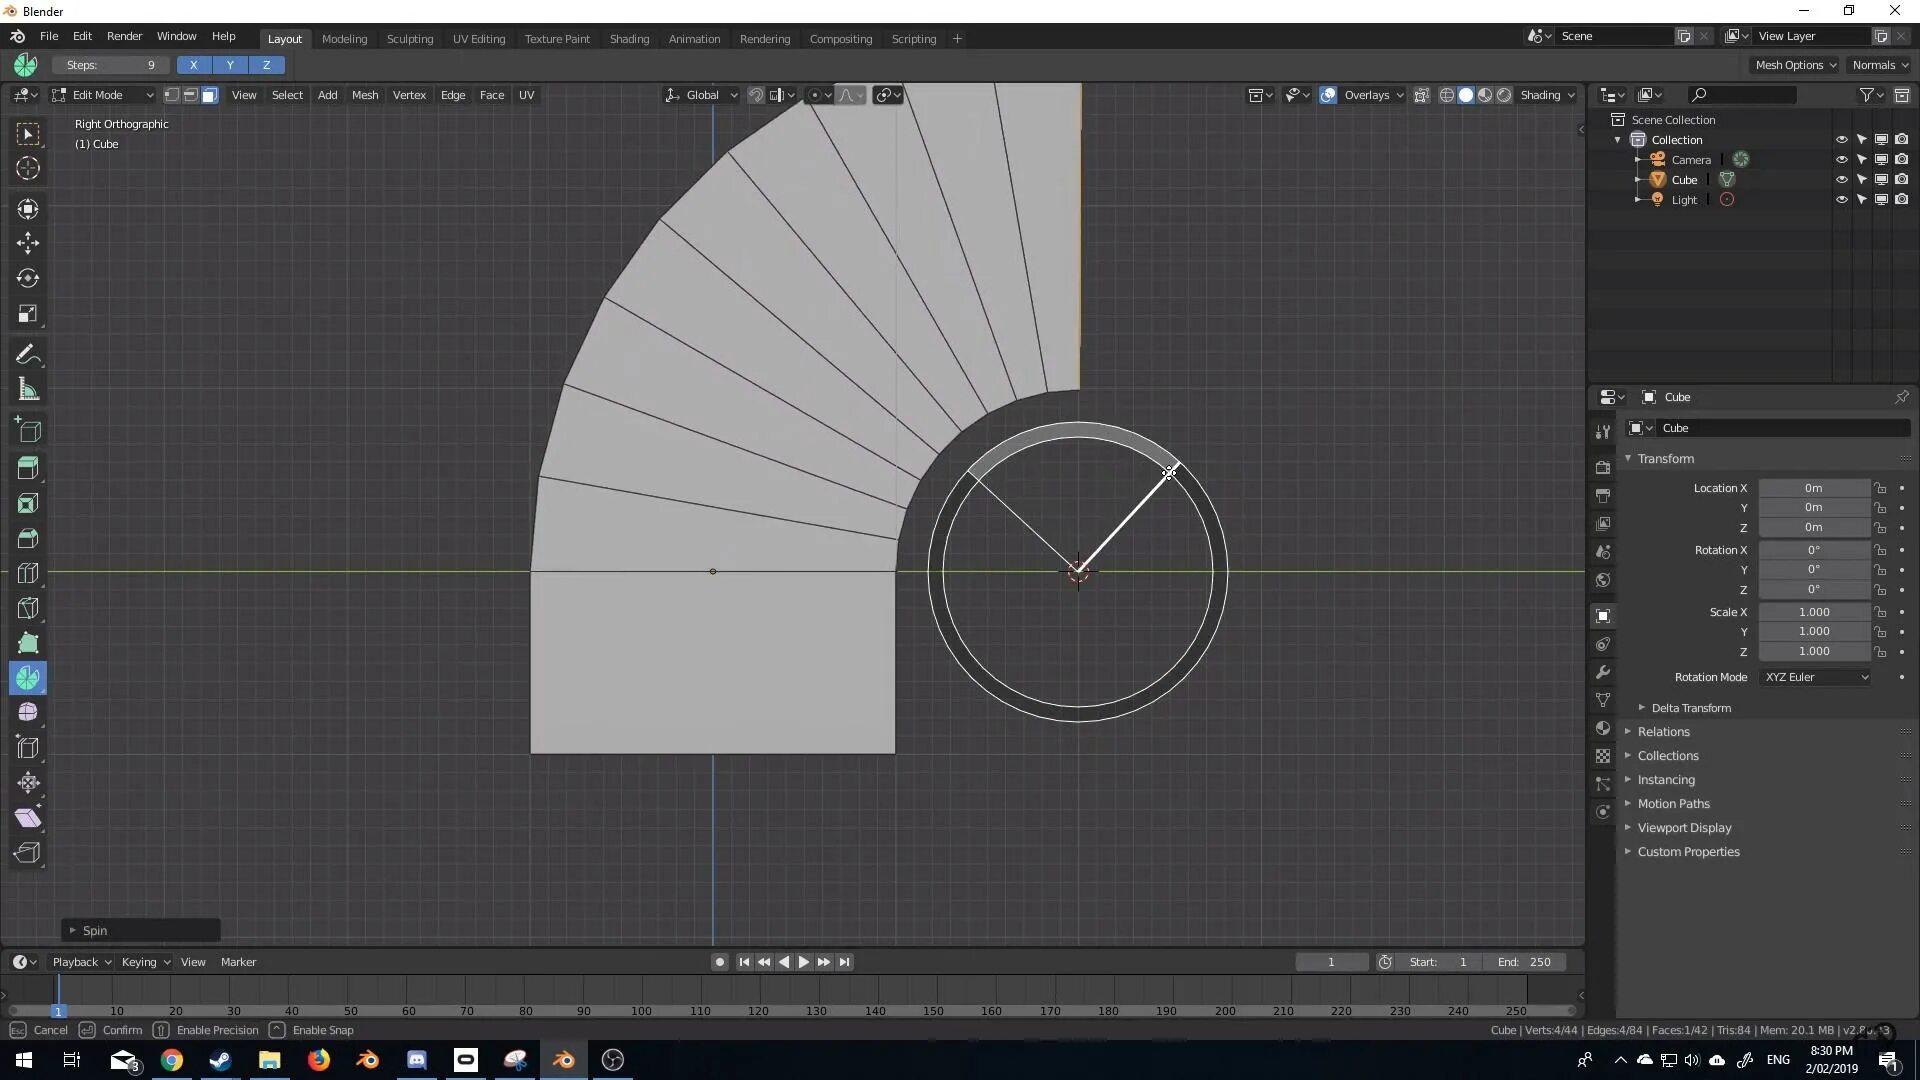Image resolution: width=1920 pixels, height=1080 pixels.
Task: Select the Rip Region tool
Action: tap(28, 852)
